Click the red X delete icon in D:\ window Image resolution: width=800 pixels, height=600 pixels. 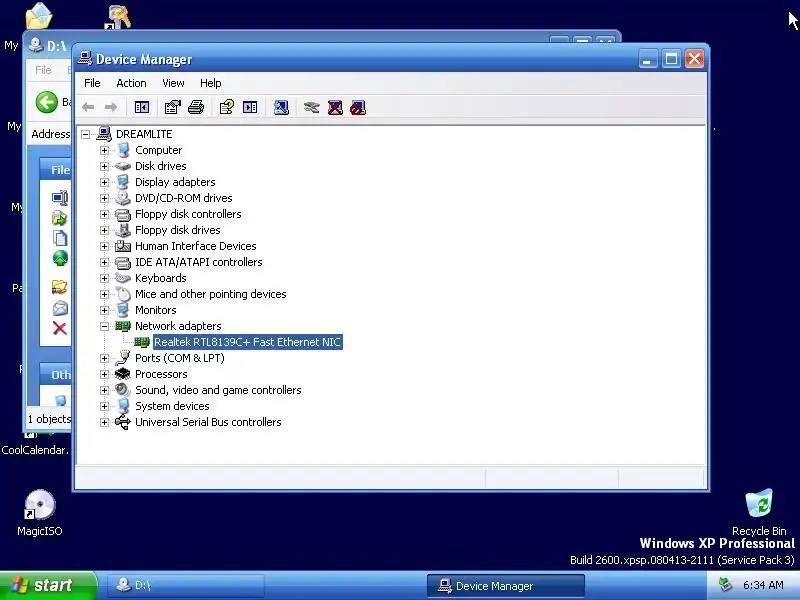click(x=60, y=329)
